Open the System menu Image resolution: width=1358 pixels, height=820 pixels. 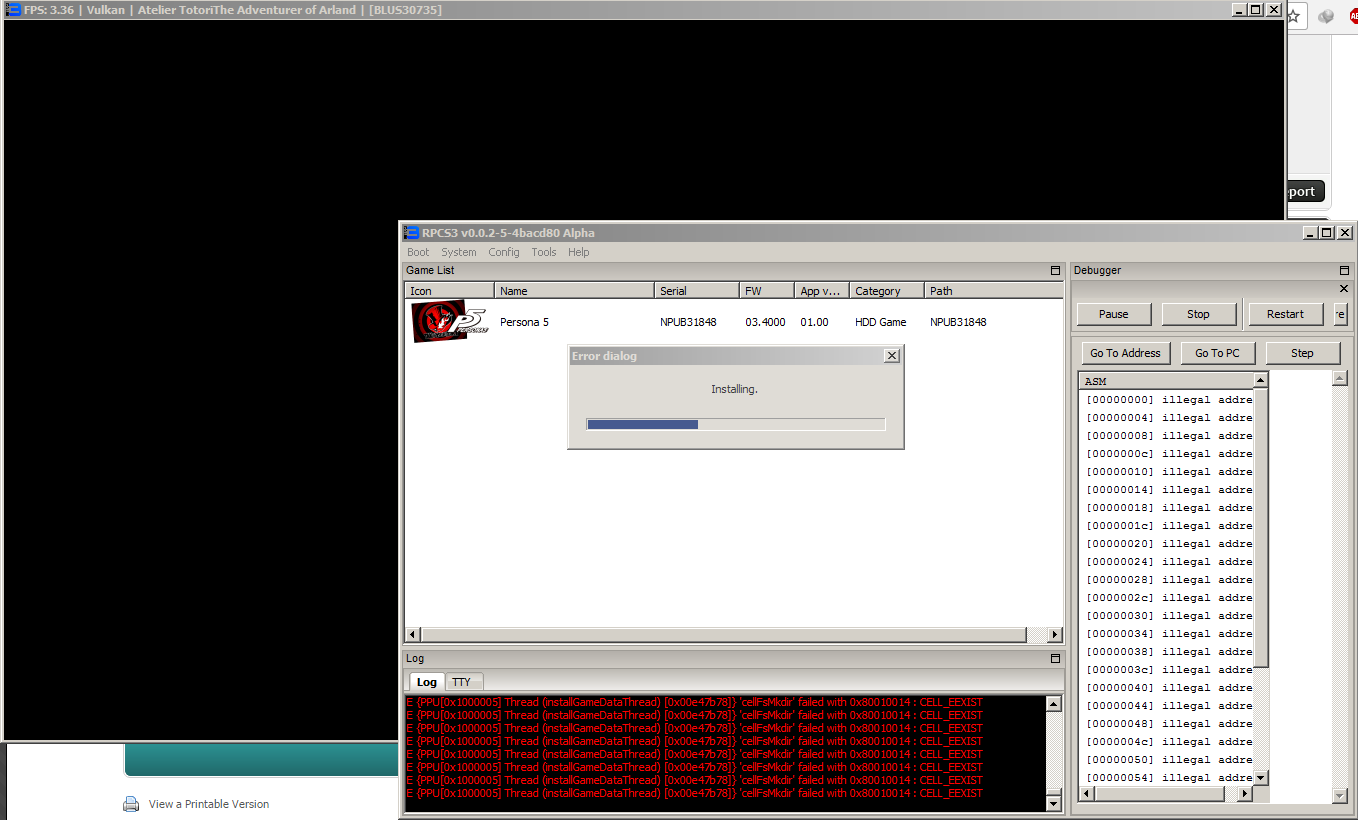coord(459,252)
